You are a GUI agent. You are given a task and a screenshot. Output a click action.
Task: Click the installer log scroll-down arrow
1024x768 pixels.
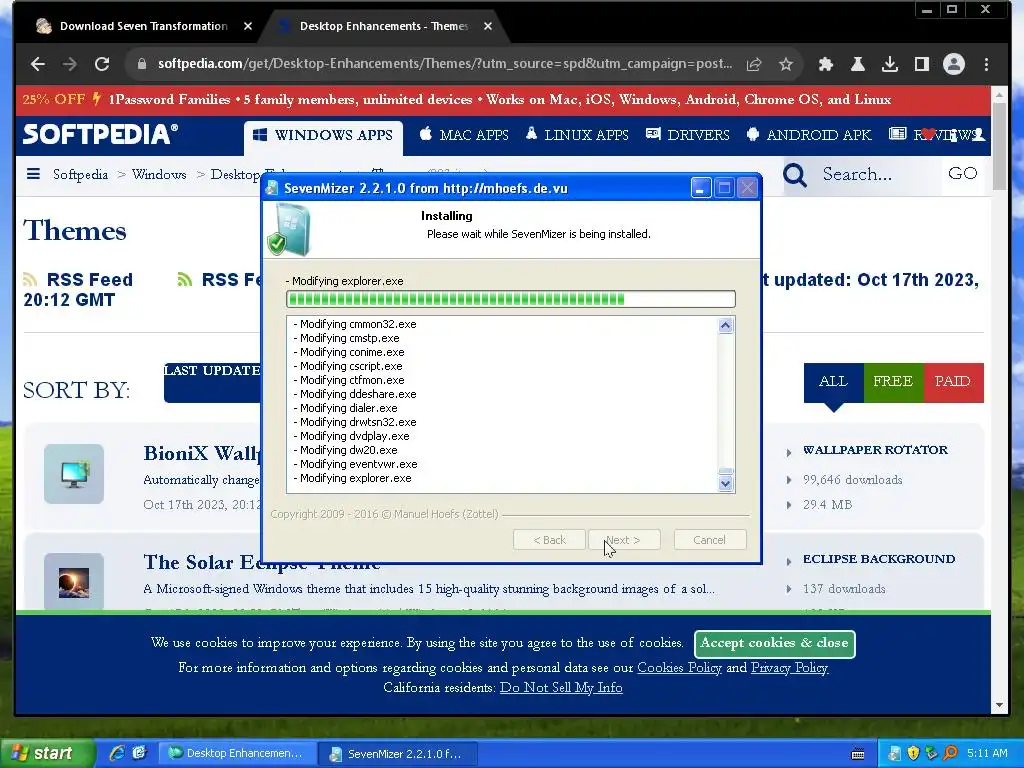[x=726, y=484]
